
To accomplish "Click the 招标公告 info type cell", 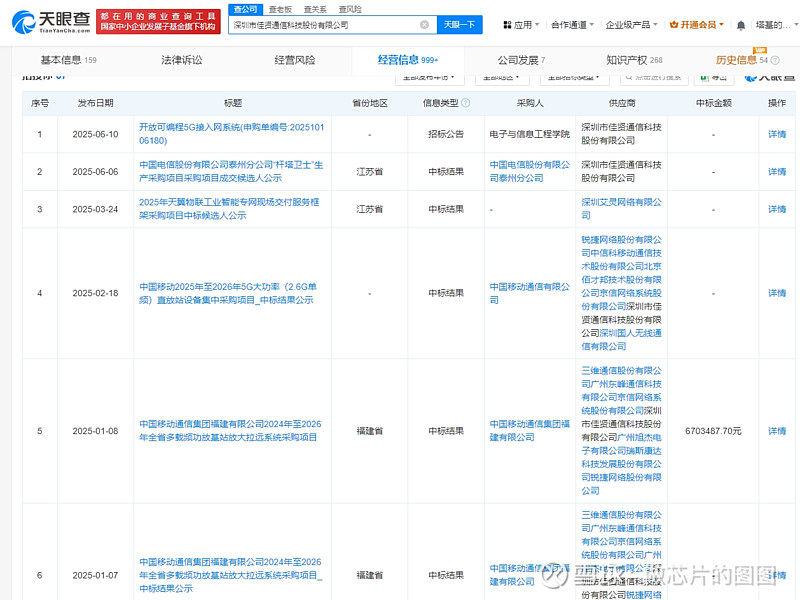I will tap(446, 134).
